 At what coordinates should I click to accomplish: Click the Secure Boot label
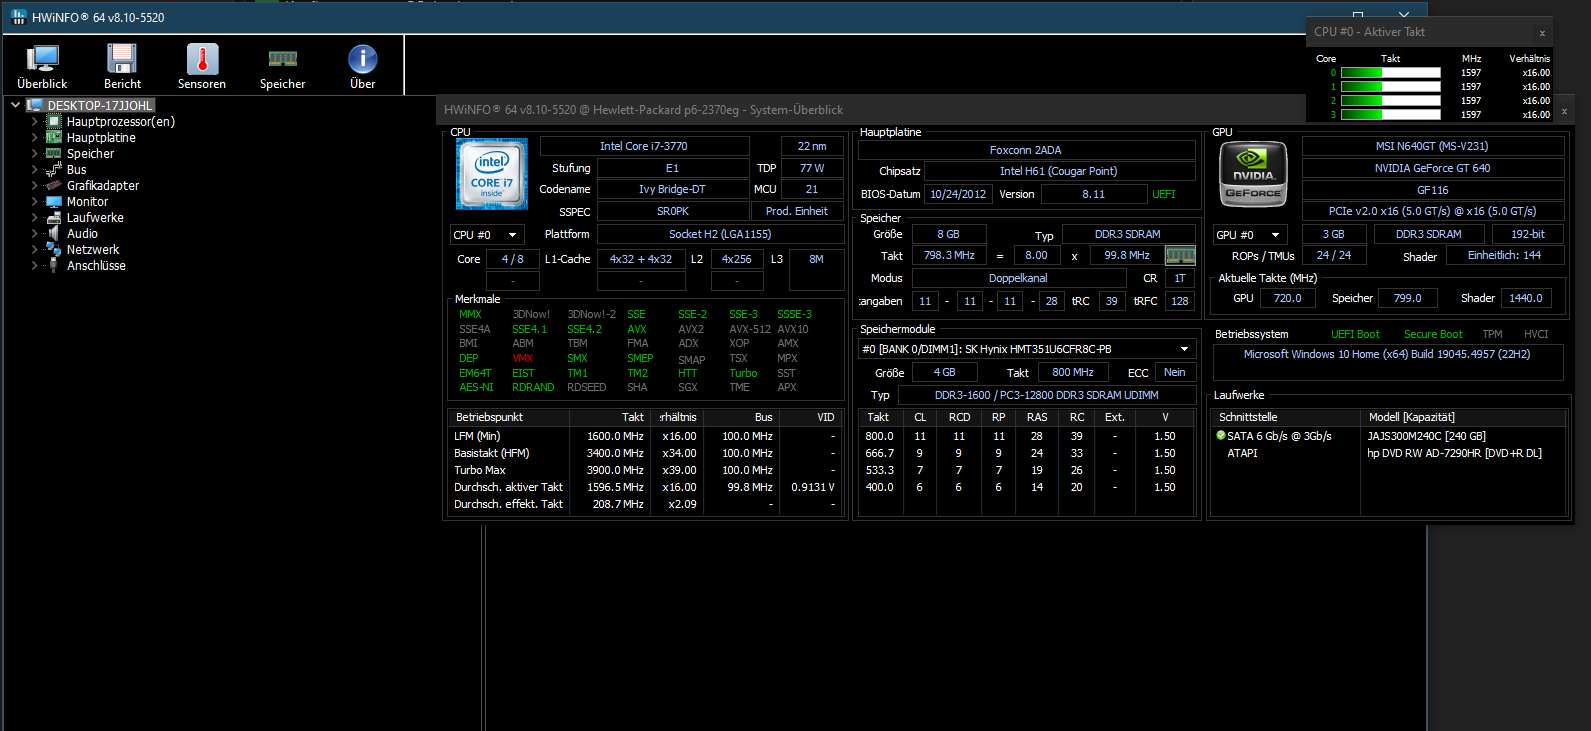pyautogui.click(x=1433, y=334)
